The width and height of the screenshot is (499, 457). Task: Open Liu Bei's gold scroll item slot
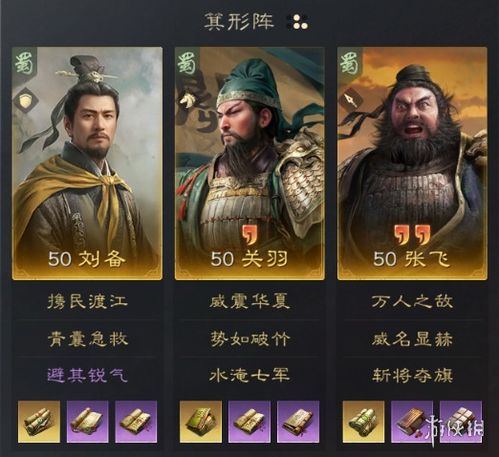[x=39, y=422]
